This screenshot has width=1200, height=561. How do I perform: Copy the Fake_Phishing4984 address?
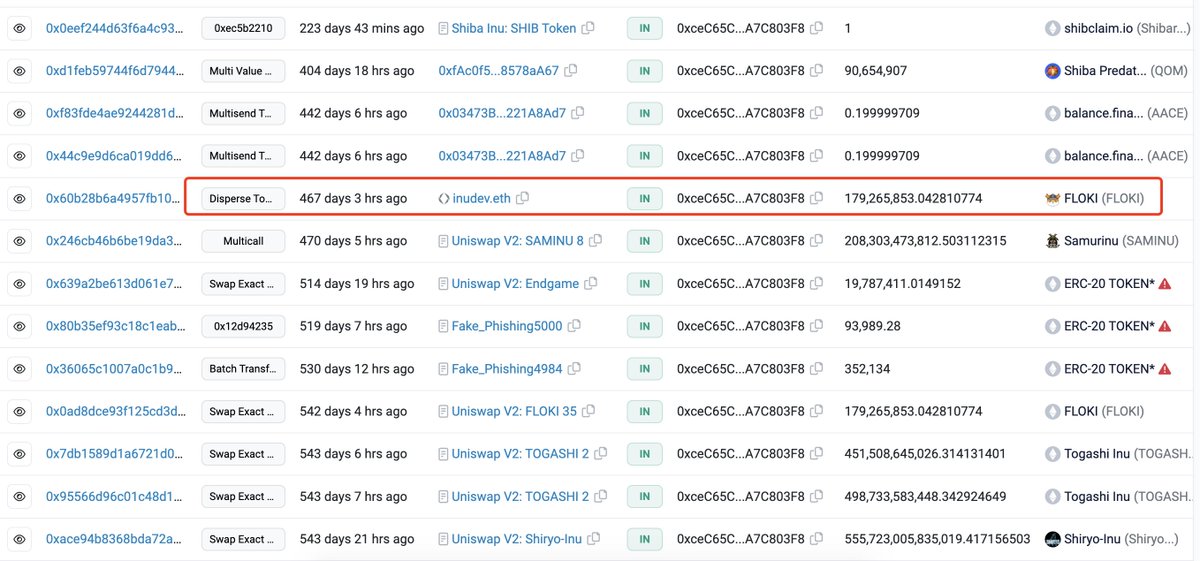point(575,369)
